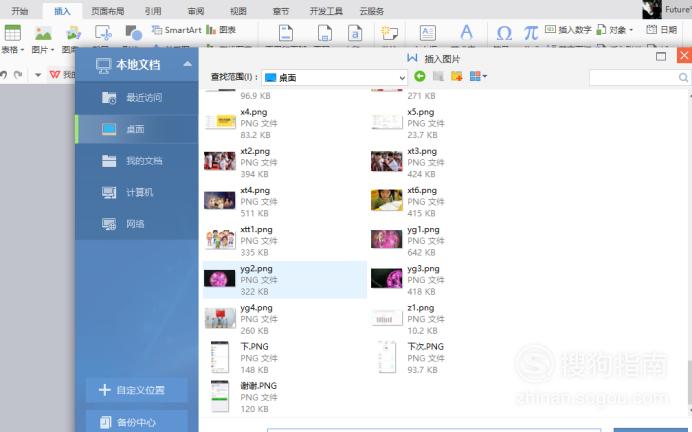Screen dimensions: 692x432
Task: Expand the 图片 dropdown arrow
Action: (52, 50)
